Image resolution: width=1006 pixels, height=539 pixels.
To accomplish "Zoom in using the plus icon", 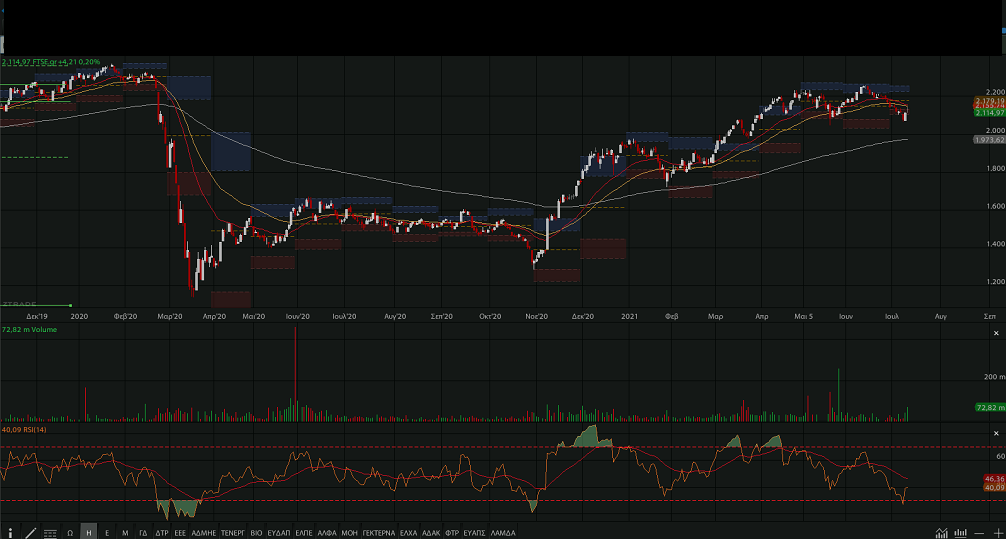I will [997, 533].
